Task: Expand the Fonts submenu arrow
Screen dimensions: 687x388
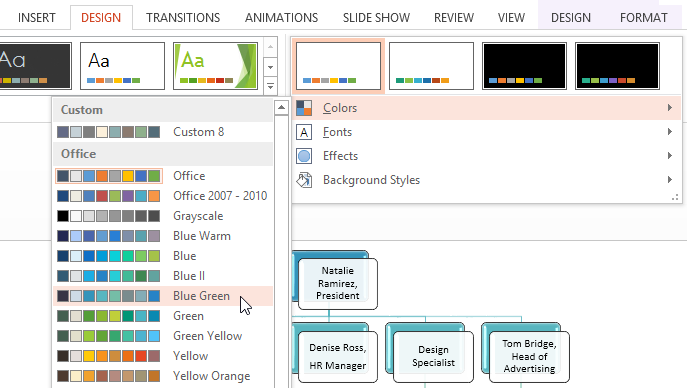Action: point(669,132)
